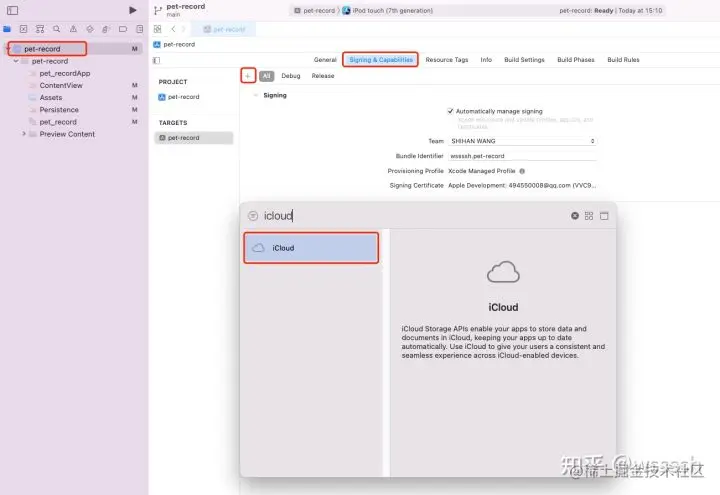Select the iPod touch run destination
720x495 pixels.
388,10
